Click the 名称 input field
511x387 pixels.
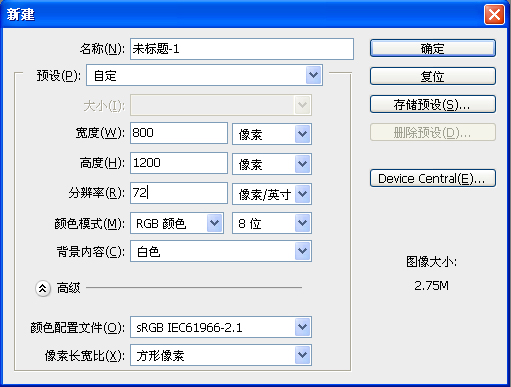click(x=242, y=49)
